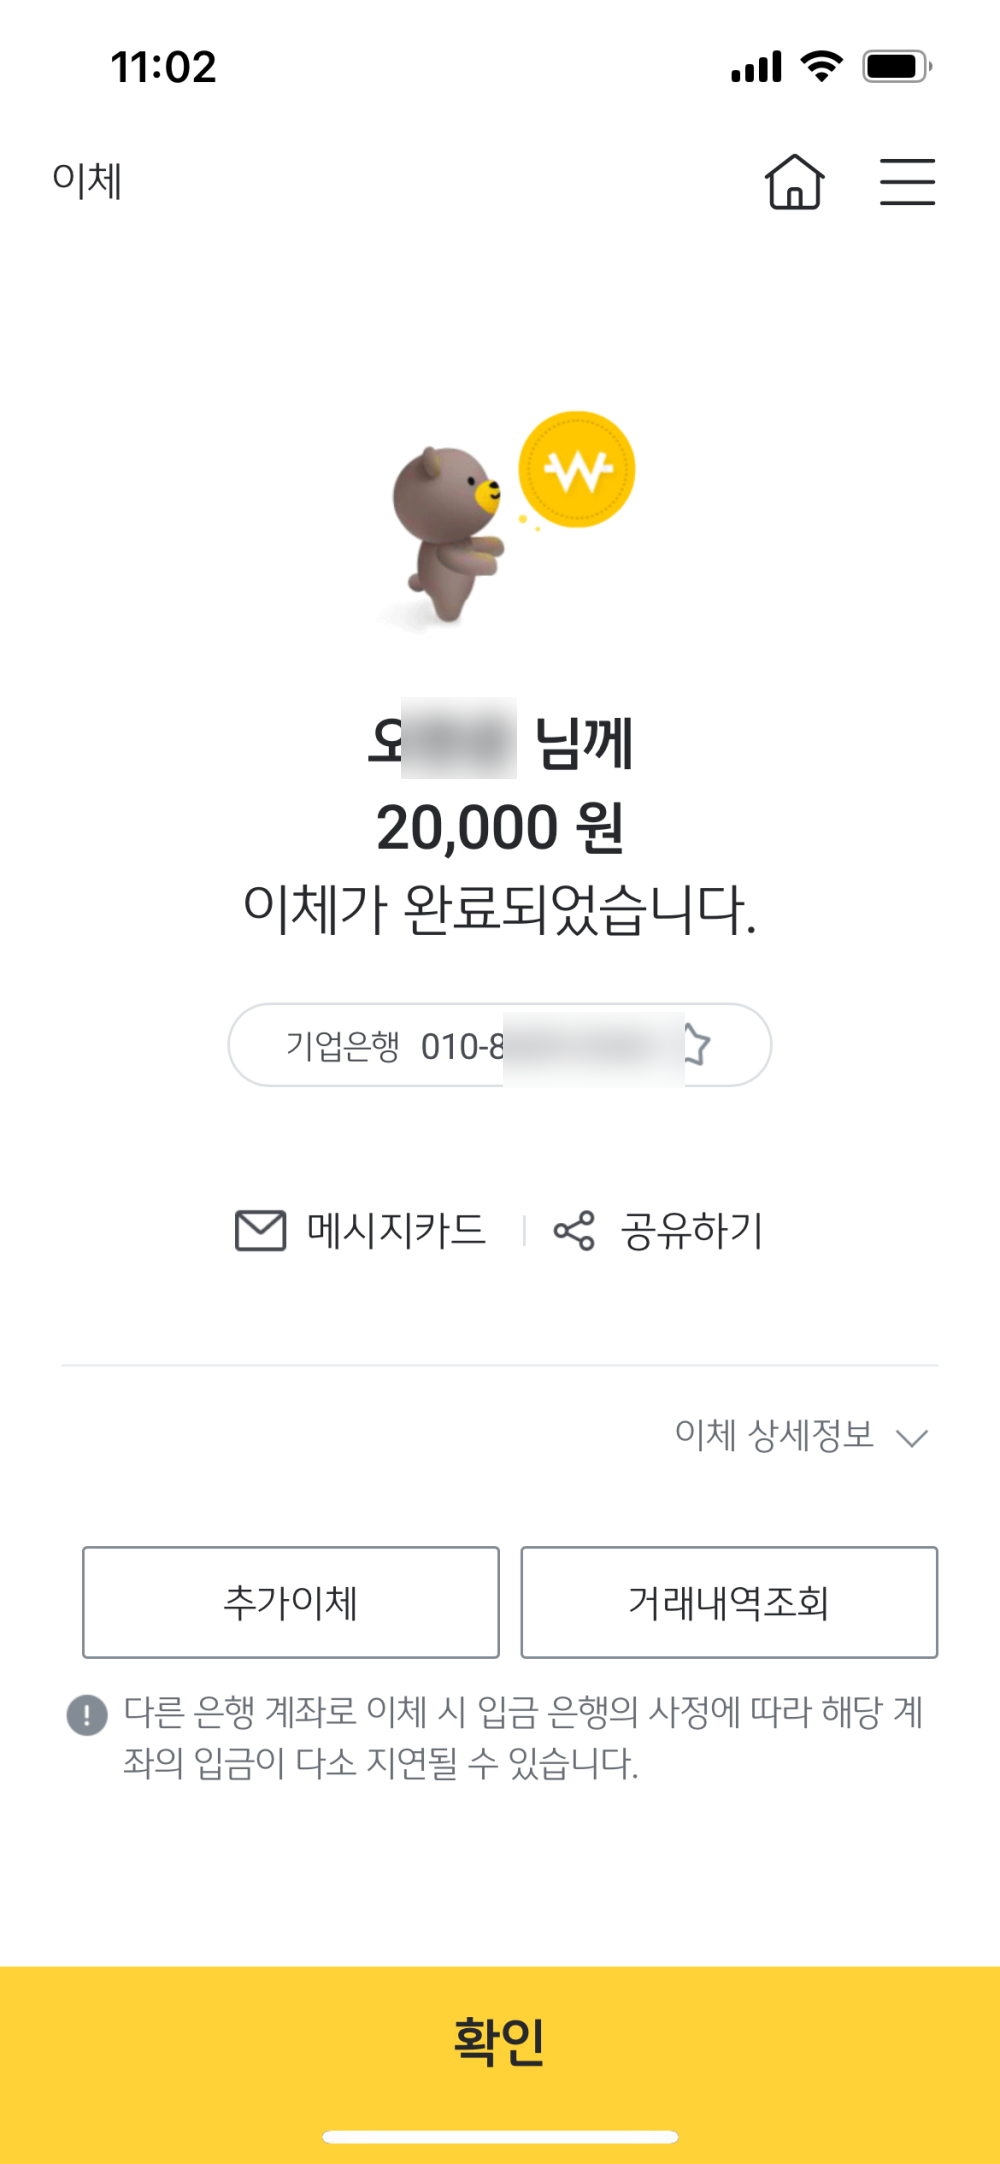Toggle the favorite star on account
This screenshot has height=2164, width=1000.
(698, 1045)
